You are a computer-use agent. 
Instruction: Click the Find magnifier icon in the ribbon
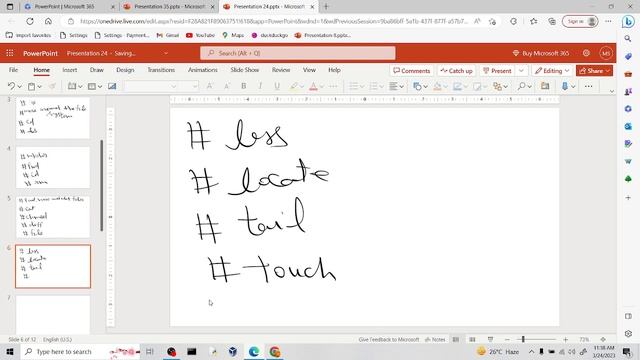pyautogui.click(x=521, y=86)
